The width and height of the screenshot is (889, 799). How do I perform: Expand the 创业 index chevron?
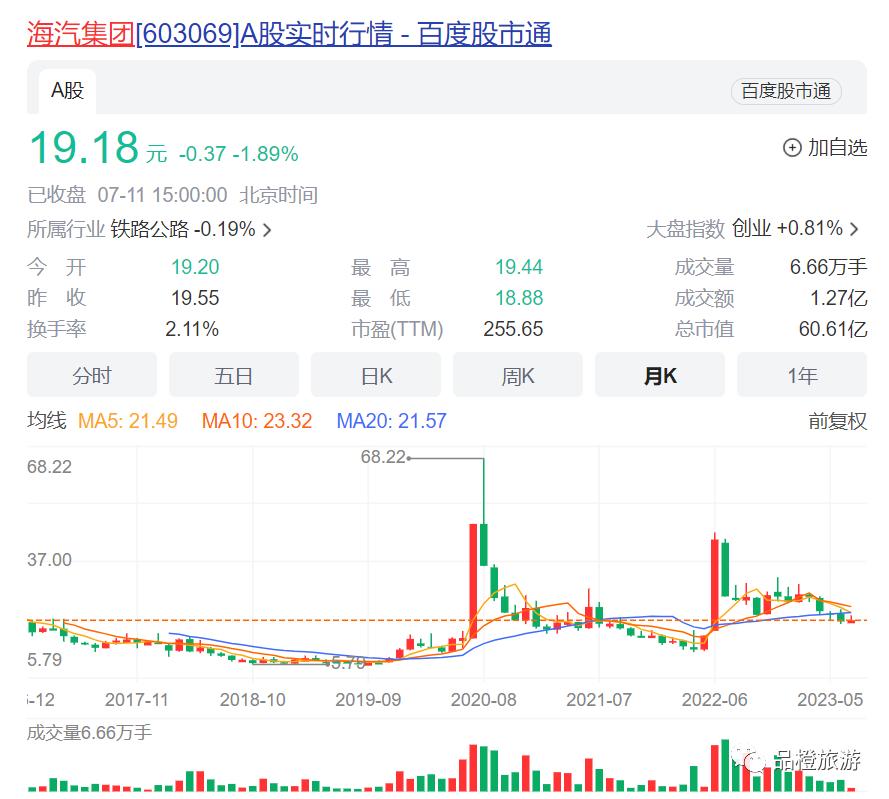(854, 229)
